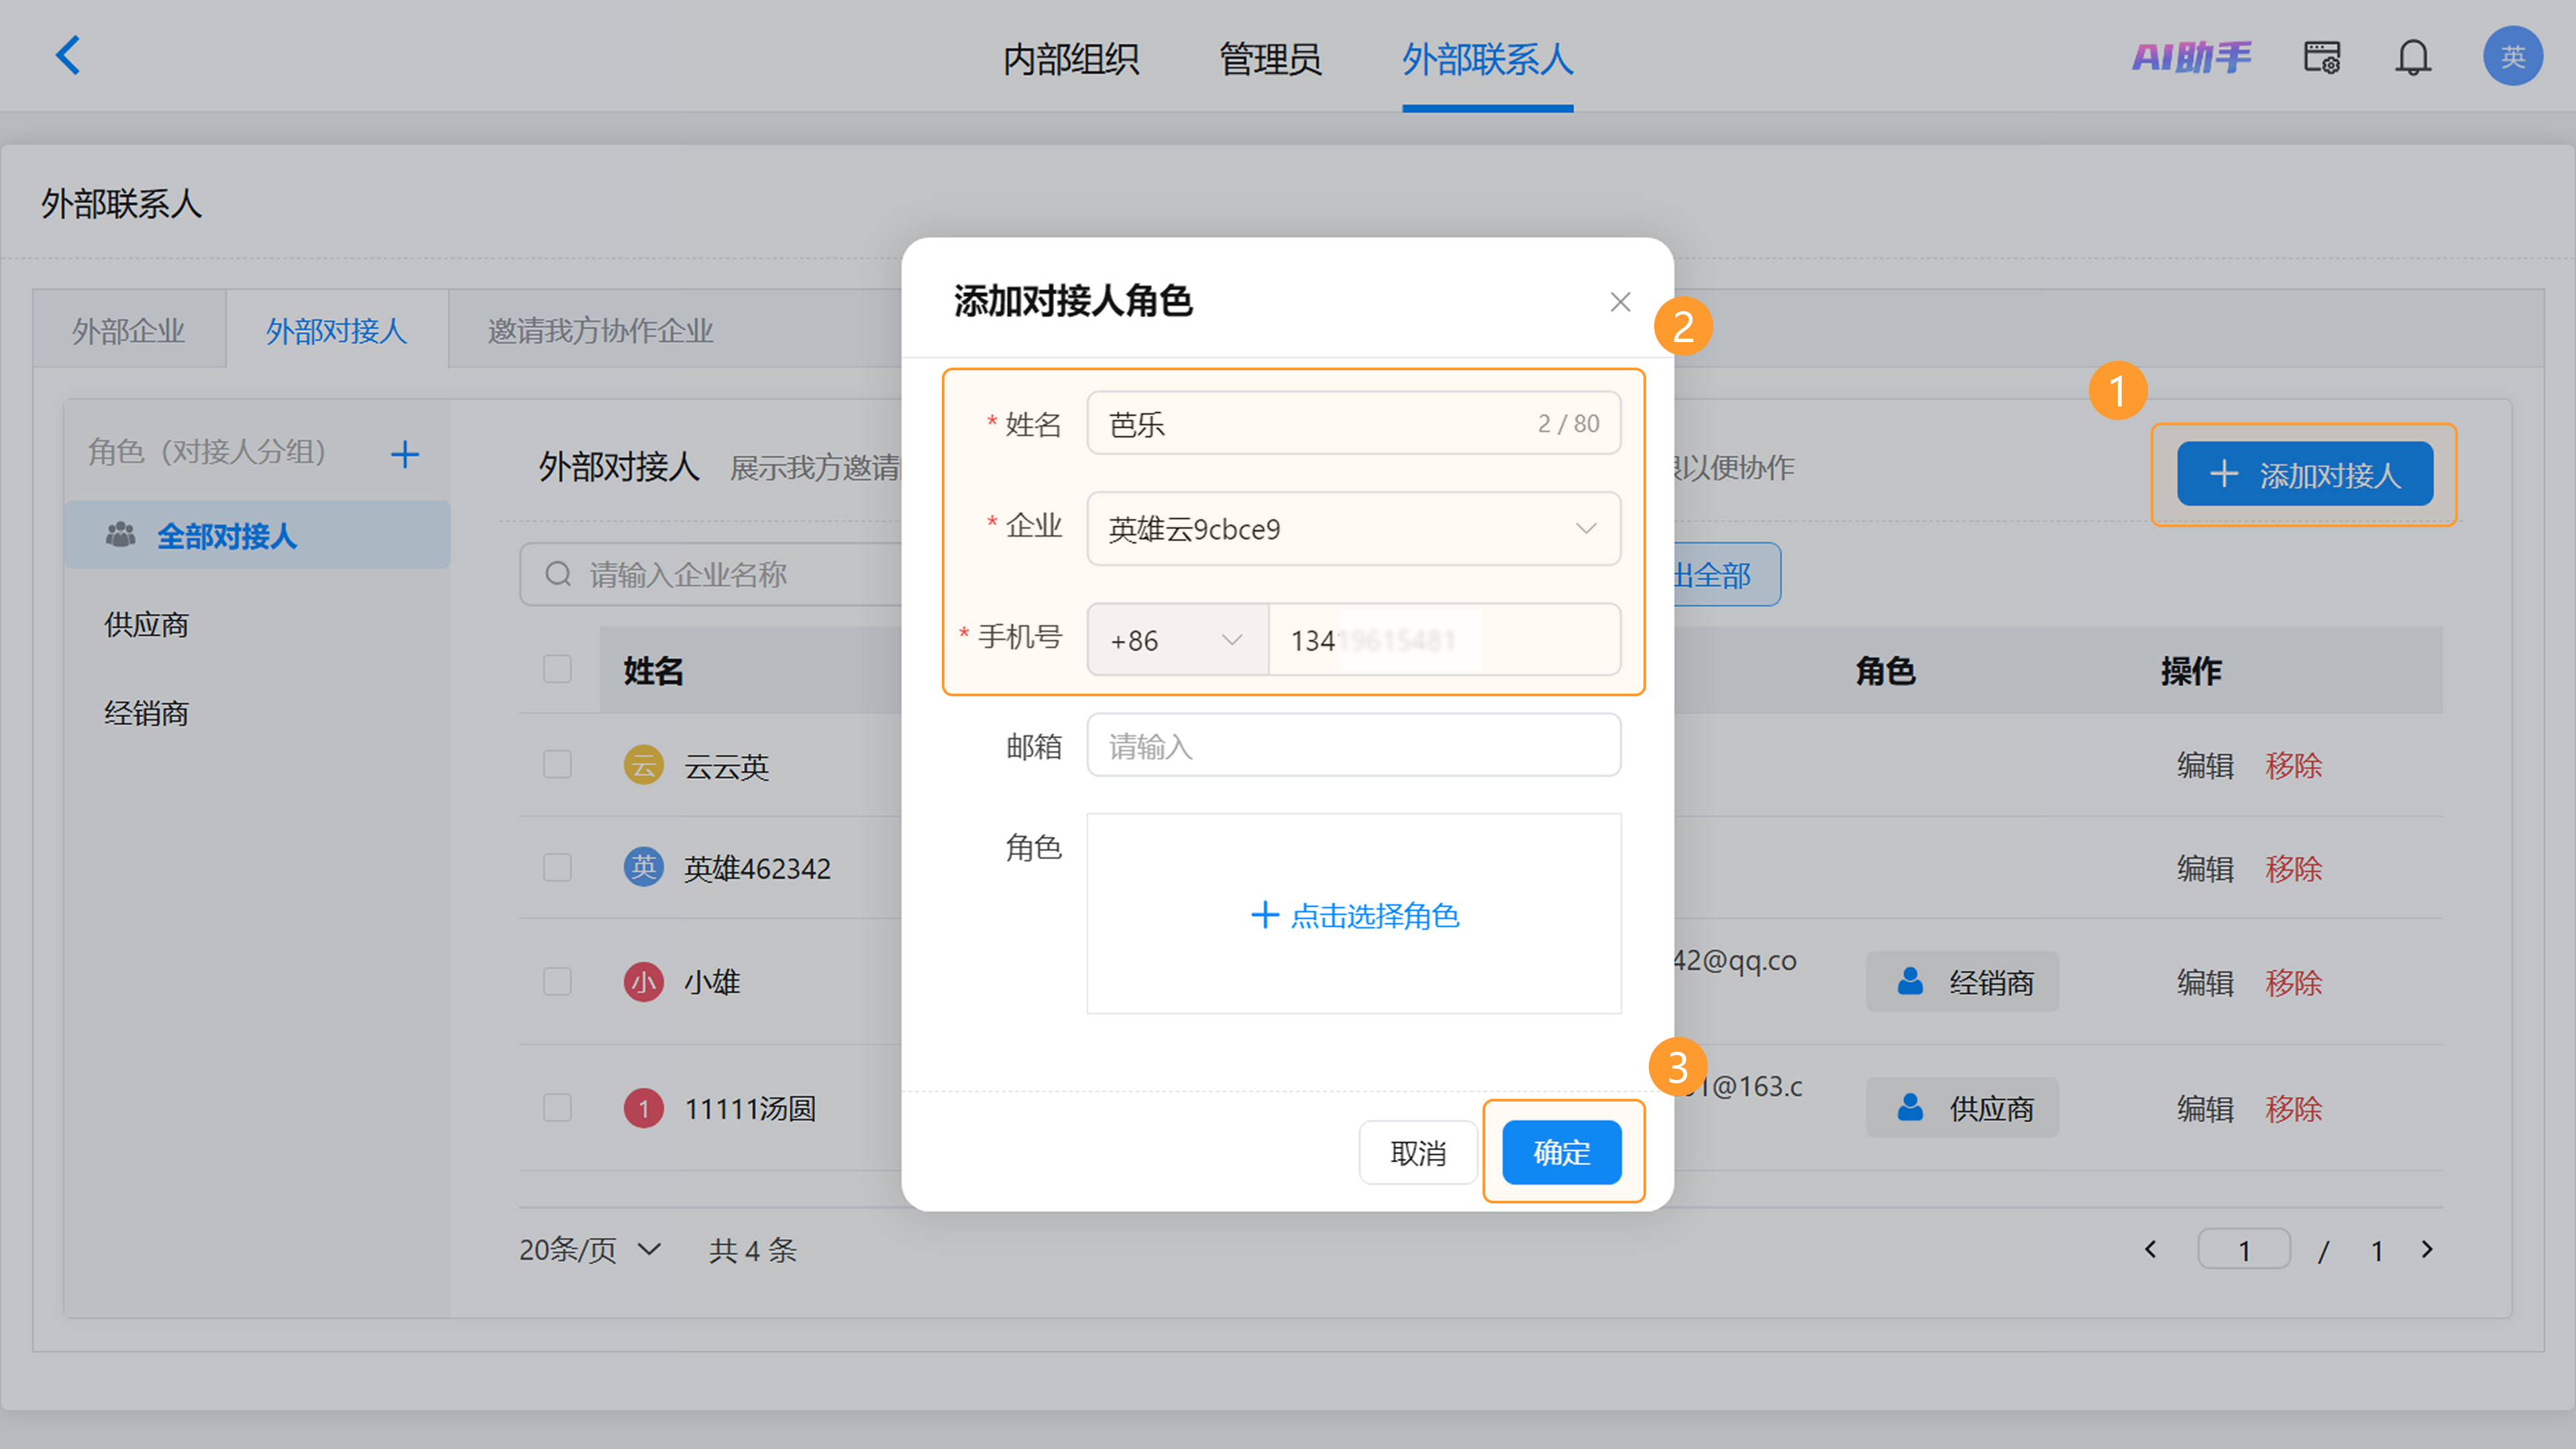The height and width of the screenshot is (1449, 2576).
Task: Click the 经销商 role tag in 小雄 row
Action: [1962, 982]
